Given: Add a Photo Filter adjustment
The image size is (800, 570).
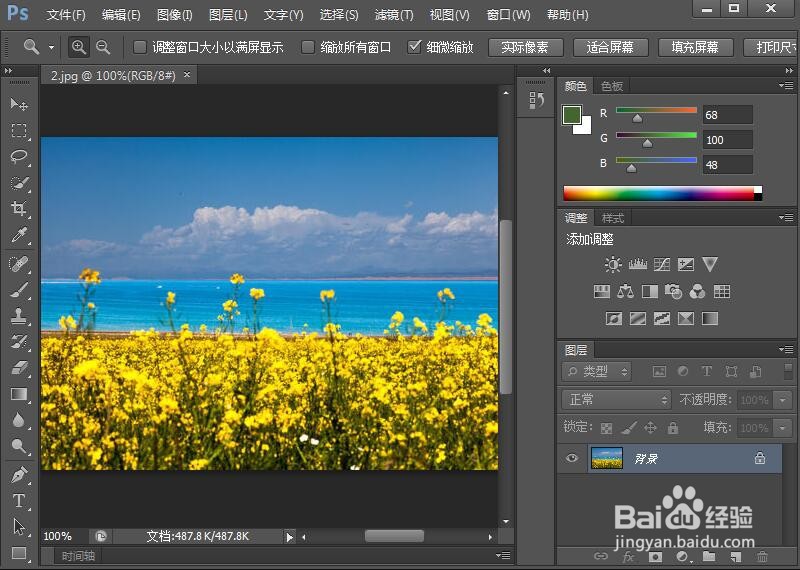Looking at the screenshot, I should click(673, 291).
